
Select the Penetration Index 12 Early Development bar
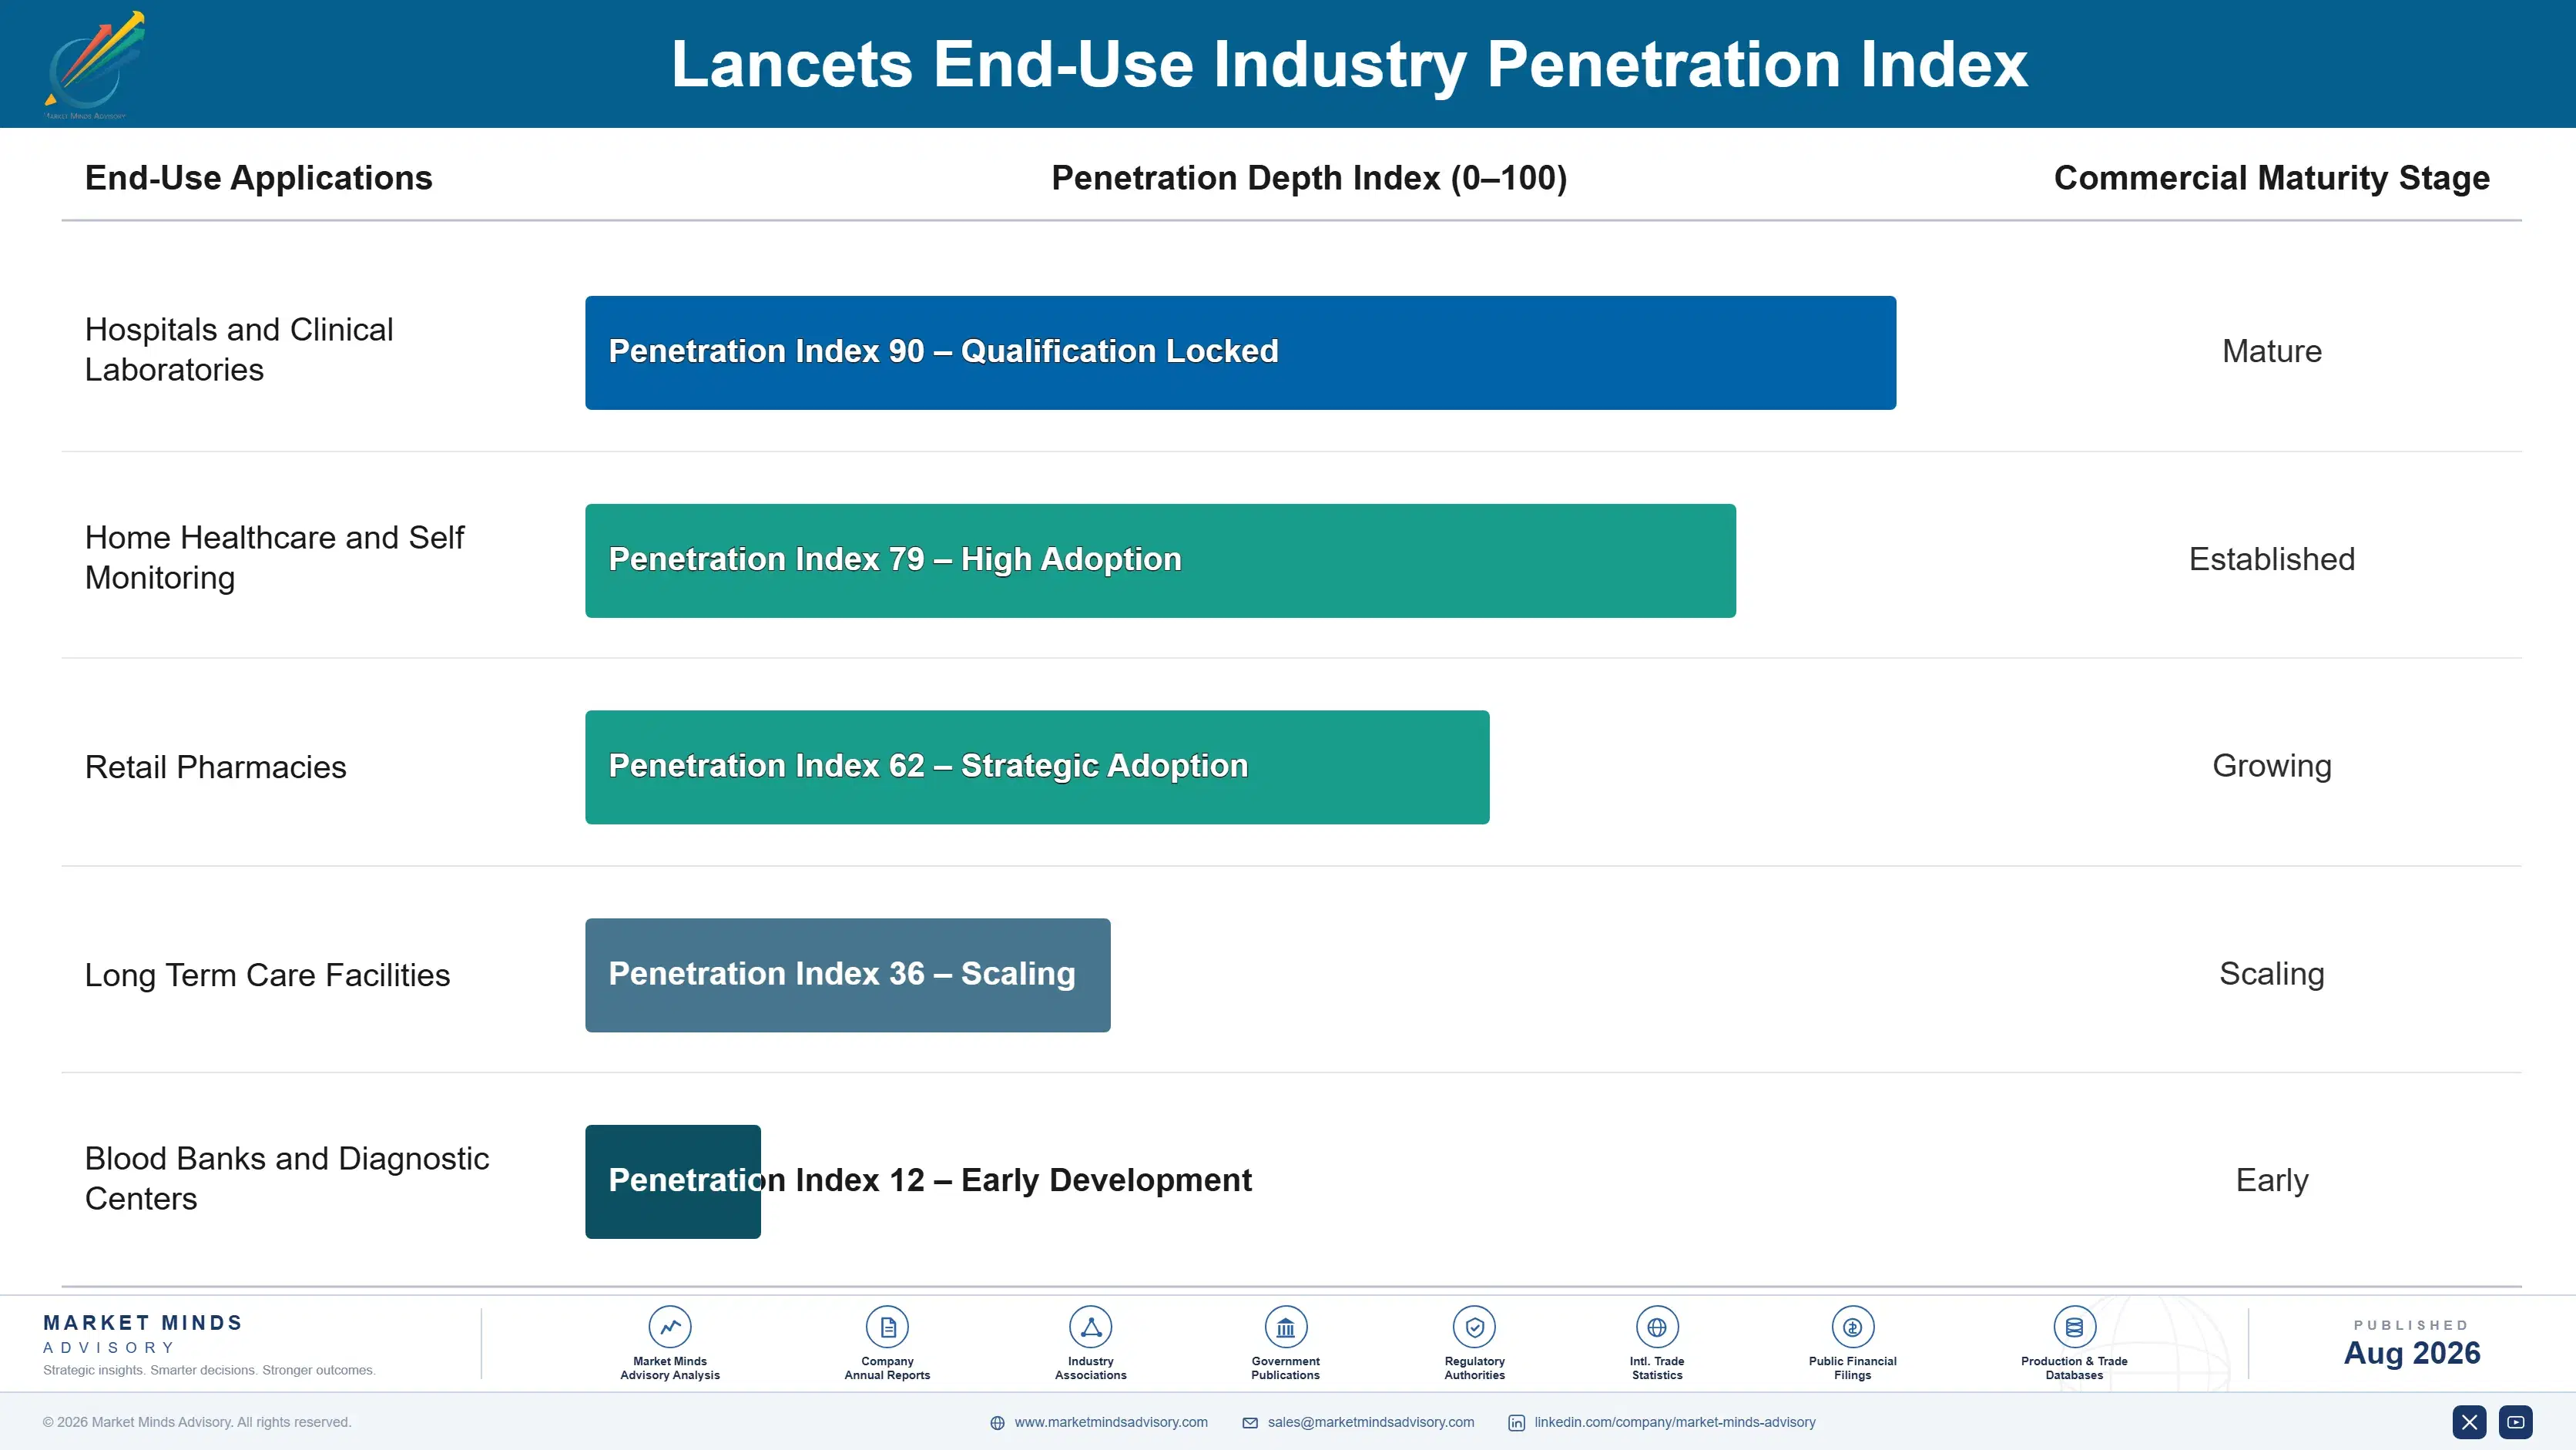pos(673,1182)
